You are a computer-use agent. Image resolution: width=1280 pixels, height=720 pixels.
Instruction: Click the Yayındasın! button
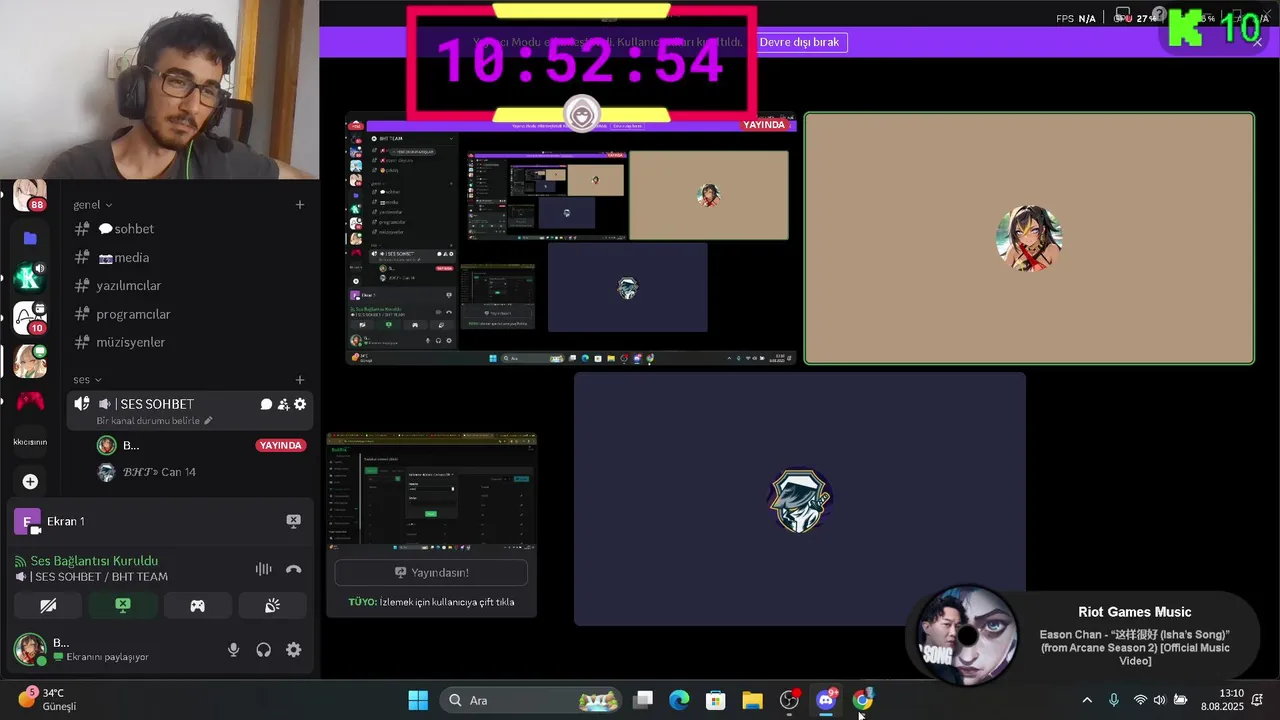[x=431, y=572]
